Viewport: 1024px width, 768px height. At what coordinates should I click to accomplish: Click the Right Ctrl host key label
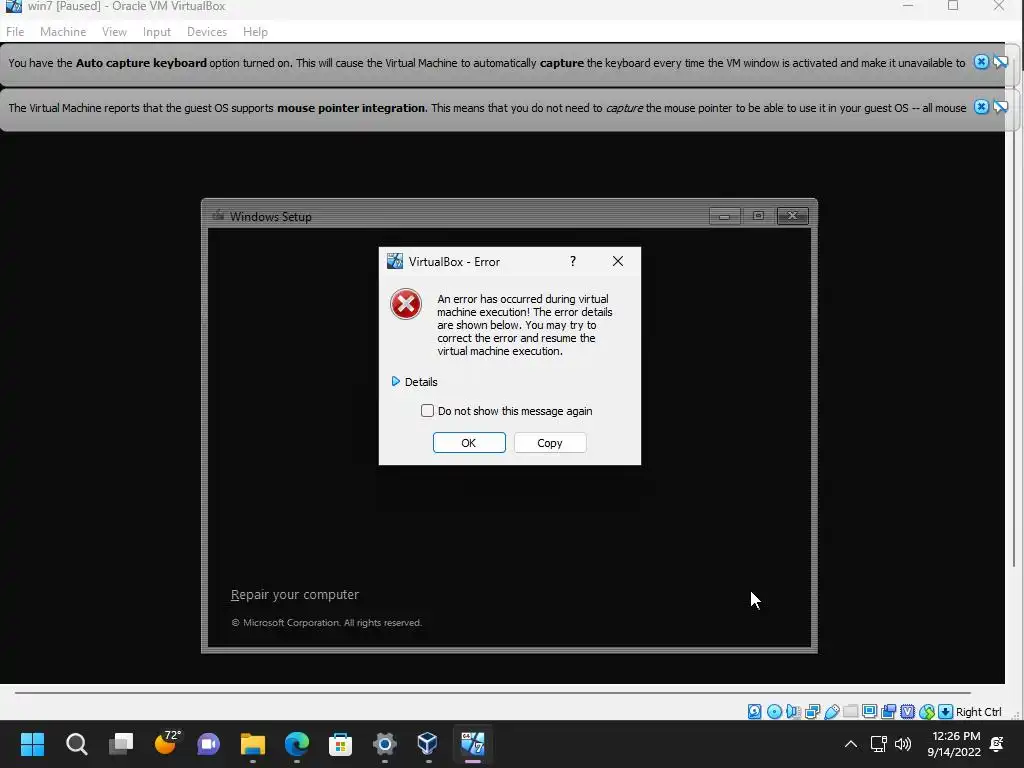978,712
